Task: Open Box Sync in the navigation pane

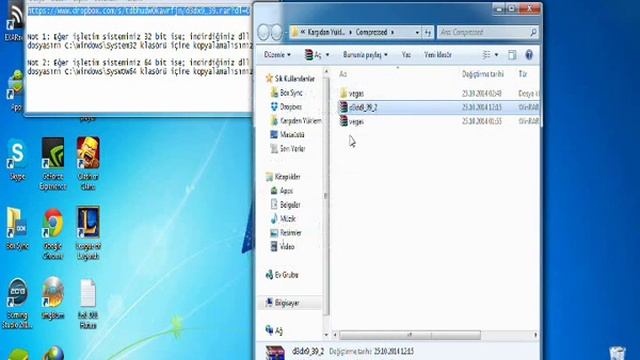Action: coord(287,93)
